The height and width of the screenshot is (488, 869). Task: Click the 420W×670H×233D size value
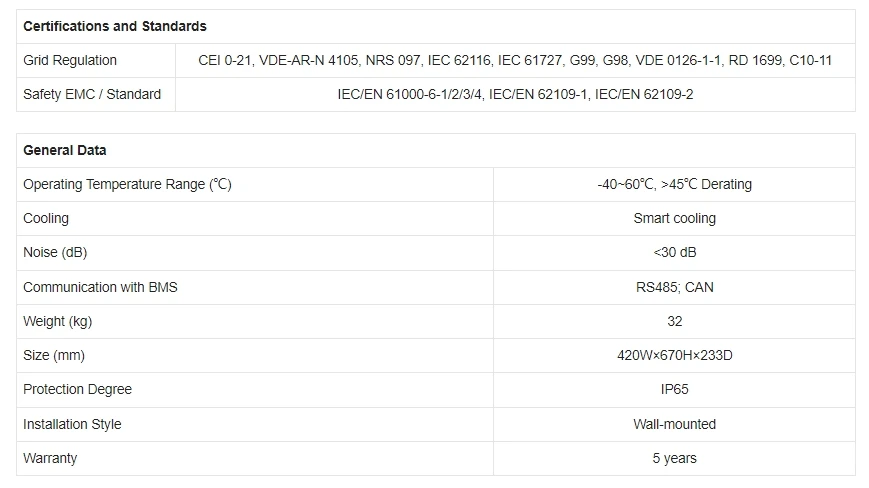[674, 355]
